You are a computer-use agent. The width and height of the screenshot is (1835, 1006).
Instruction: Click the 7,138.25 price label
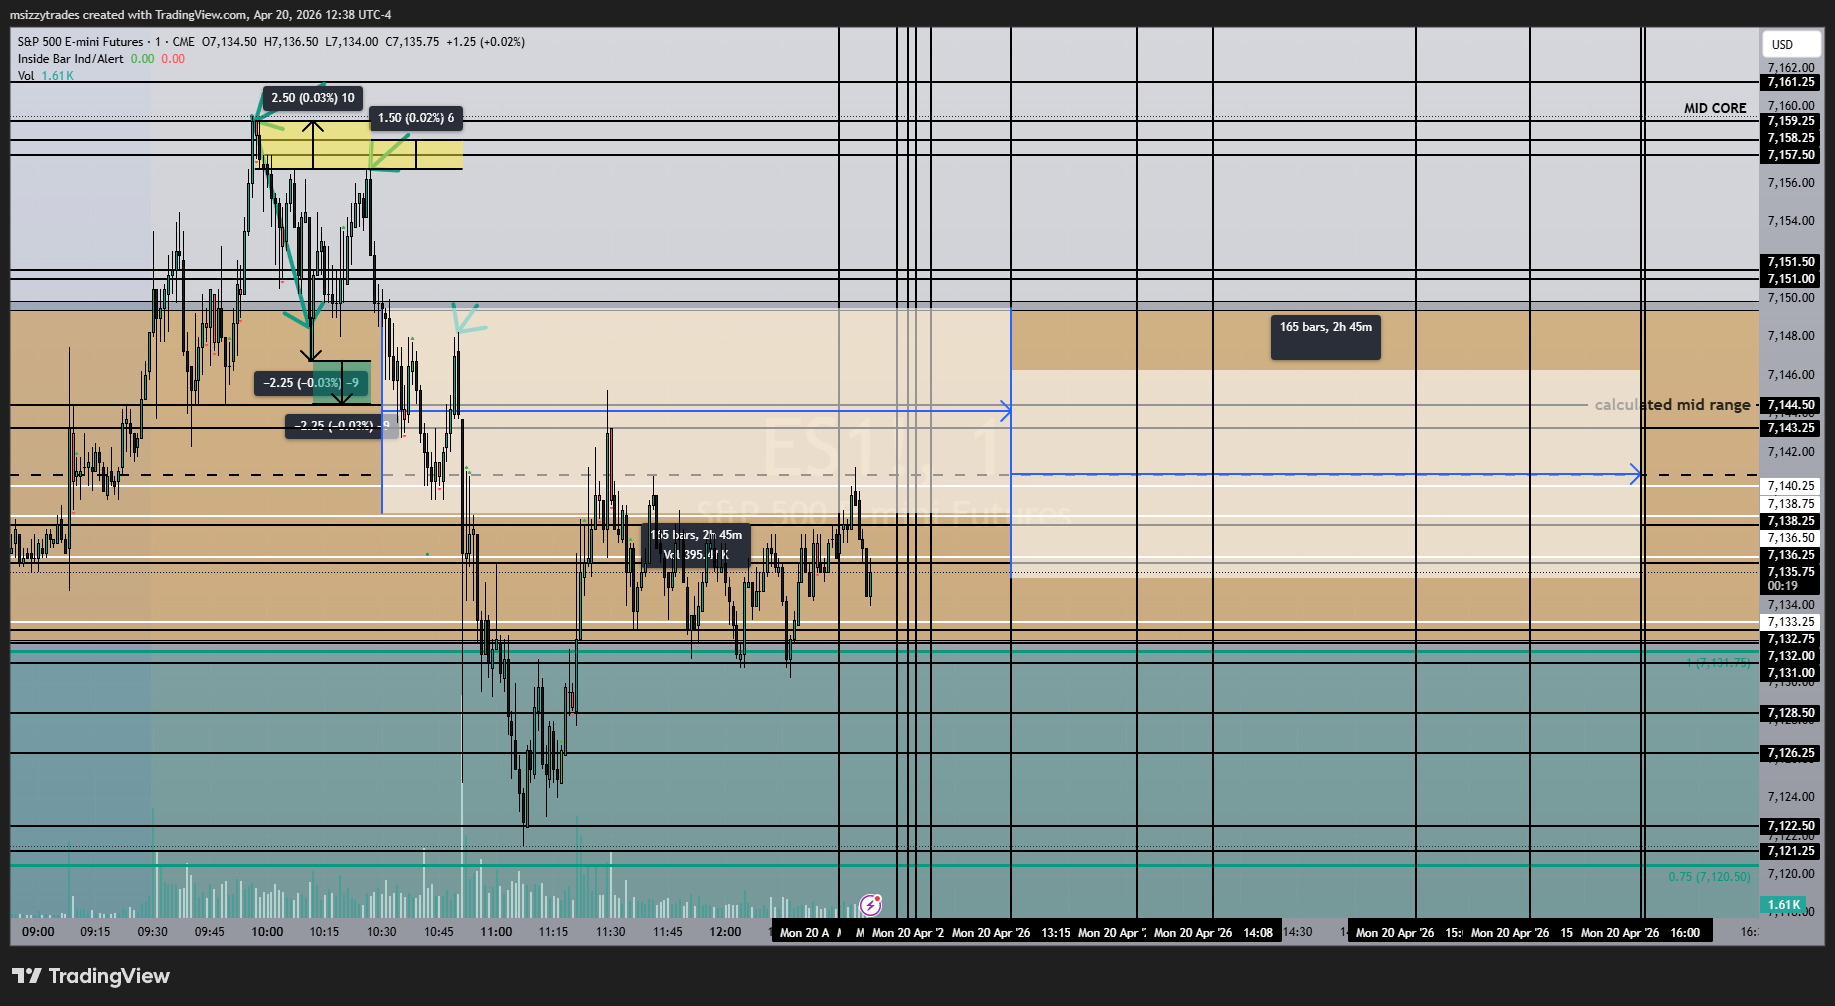(x=1791, y=521)
